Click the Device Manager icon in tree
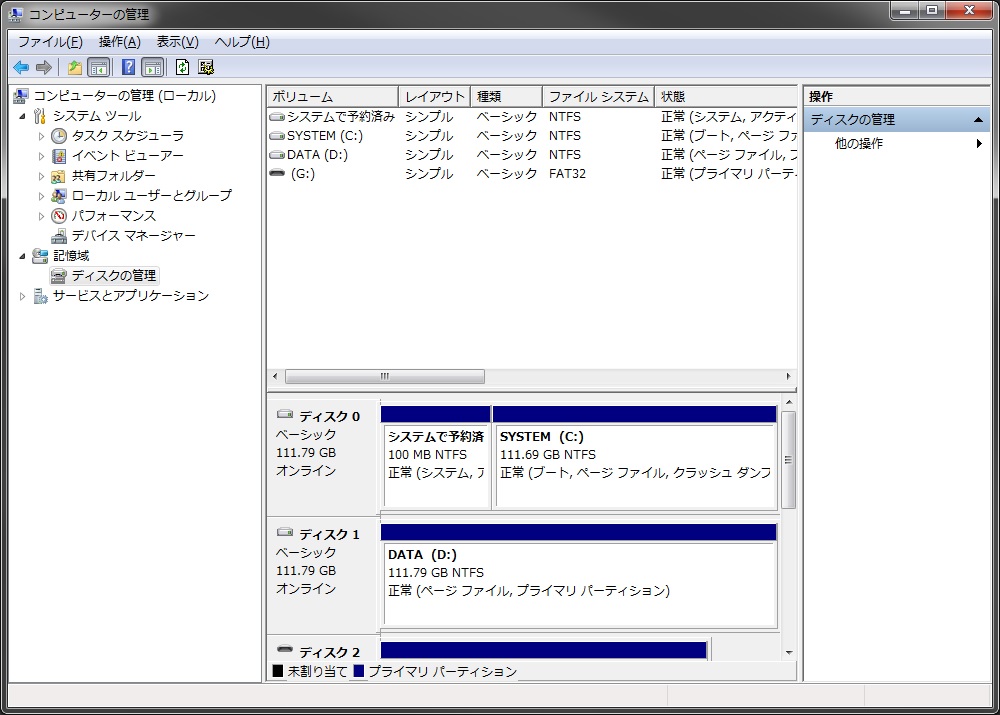The image size is (1000, 715). 59,236
